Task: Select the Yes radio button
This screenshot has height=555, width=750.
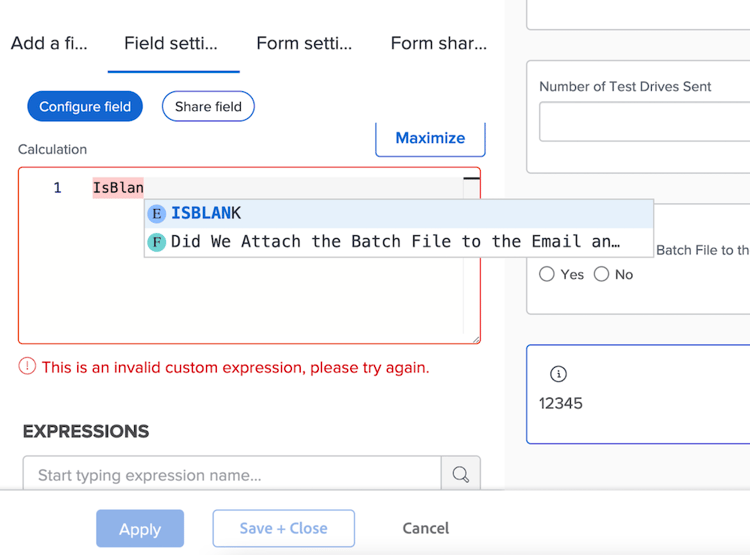Action: point(547,274)
